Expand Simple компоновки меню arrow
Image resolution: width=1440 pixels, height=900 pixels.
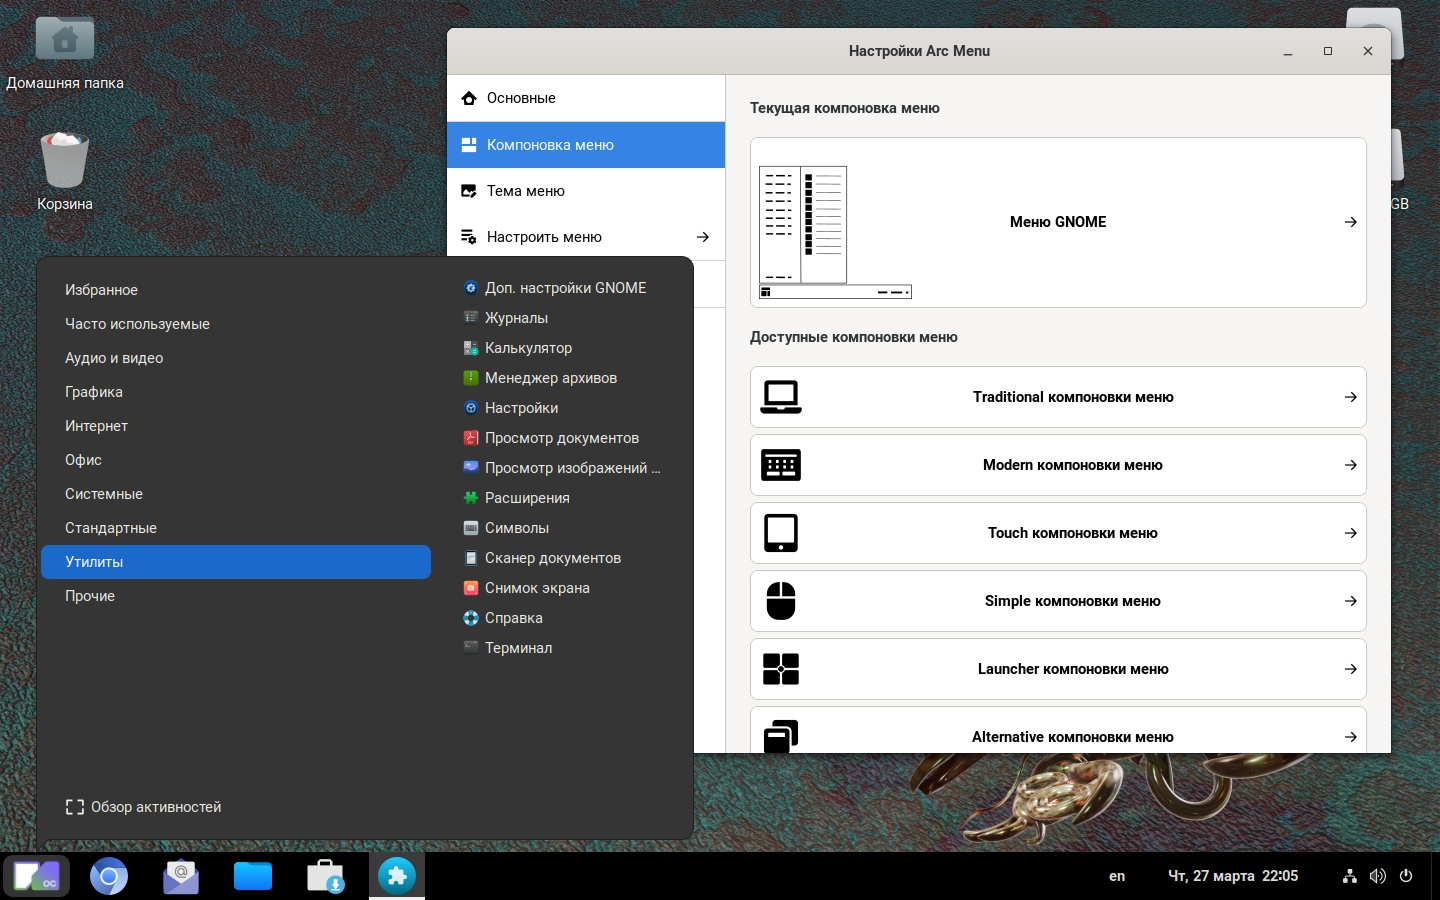point(1351,601)
